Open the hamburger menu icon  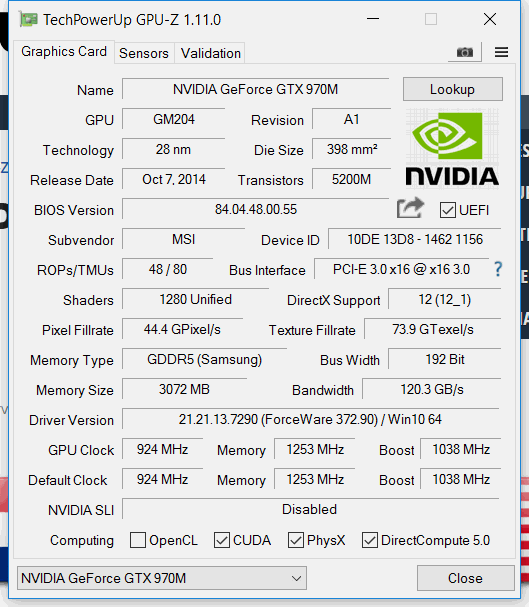pos(501,52)
